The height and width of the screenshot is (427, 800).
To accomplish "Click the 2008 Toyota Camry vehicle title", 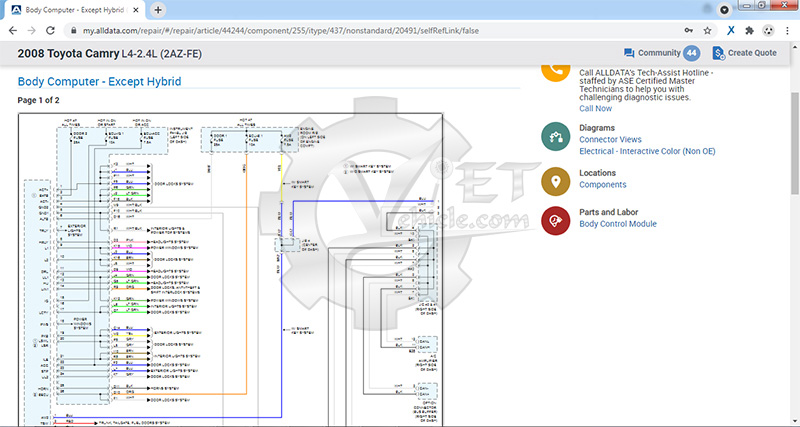I will (110, 54).
